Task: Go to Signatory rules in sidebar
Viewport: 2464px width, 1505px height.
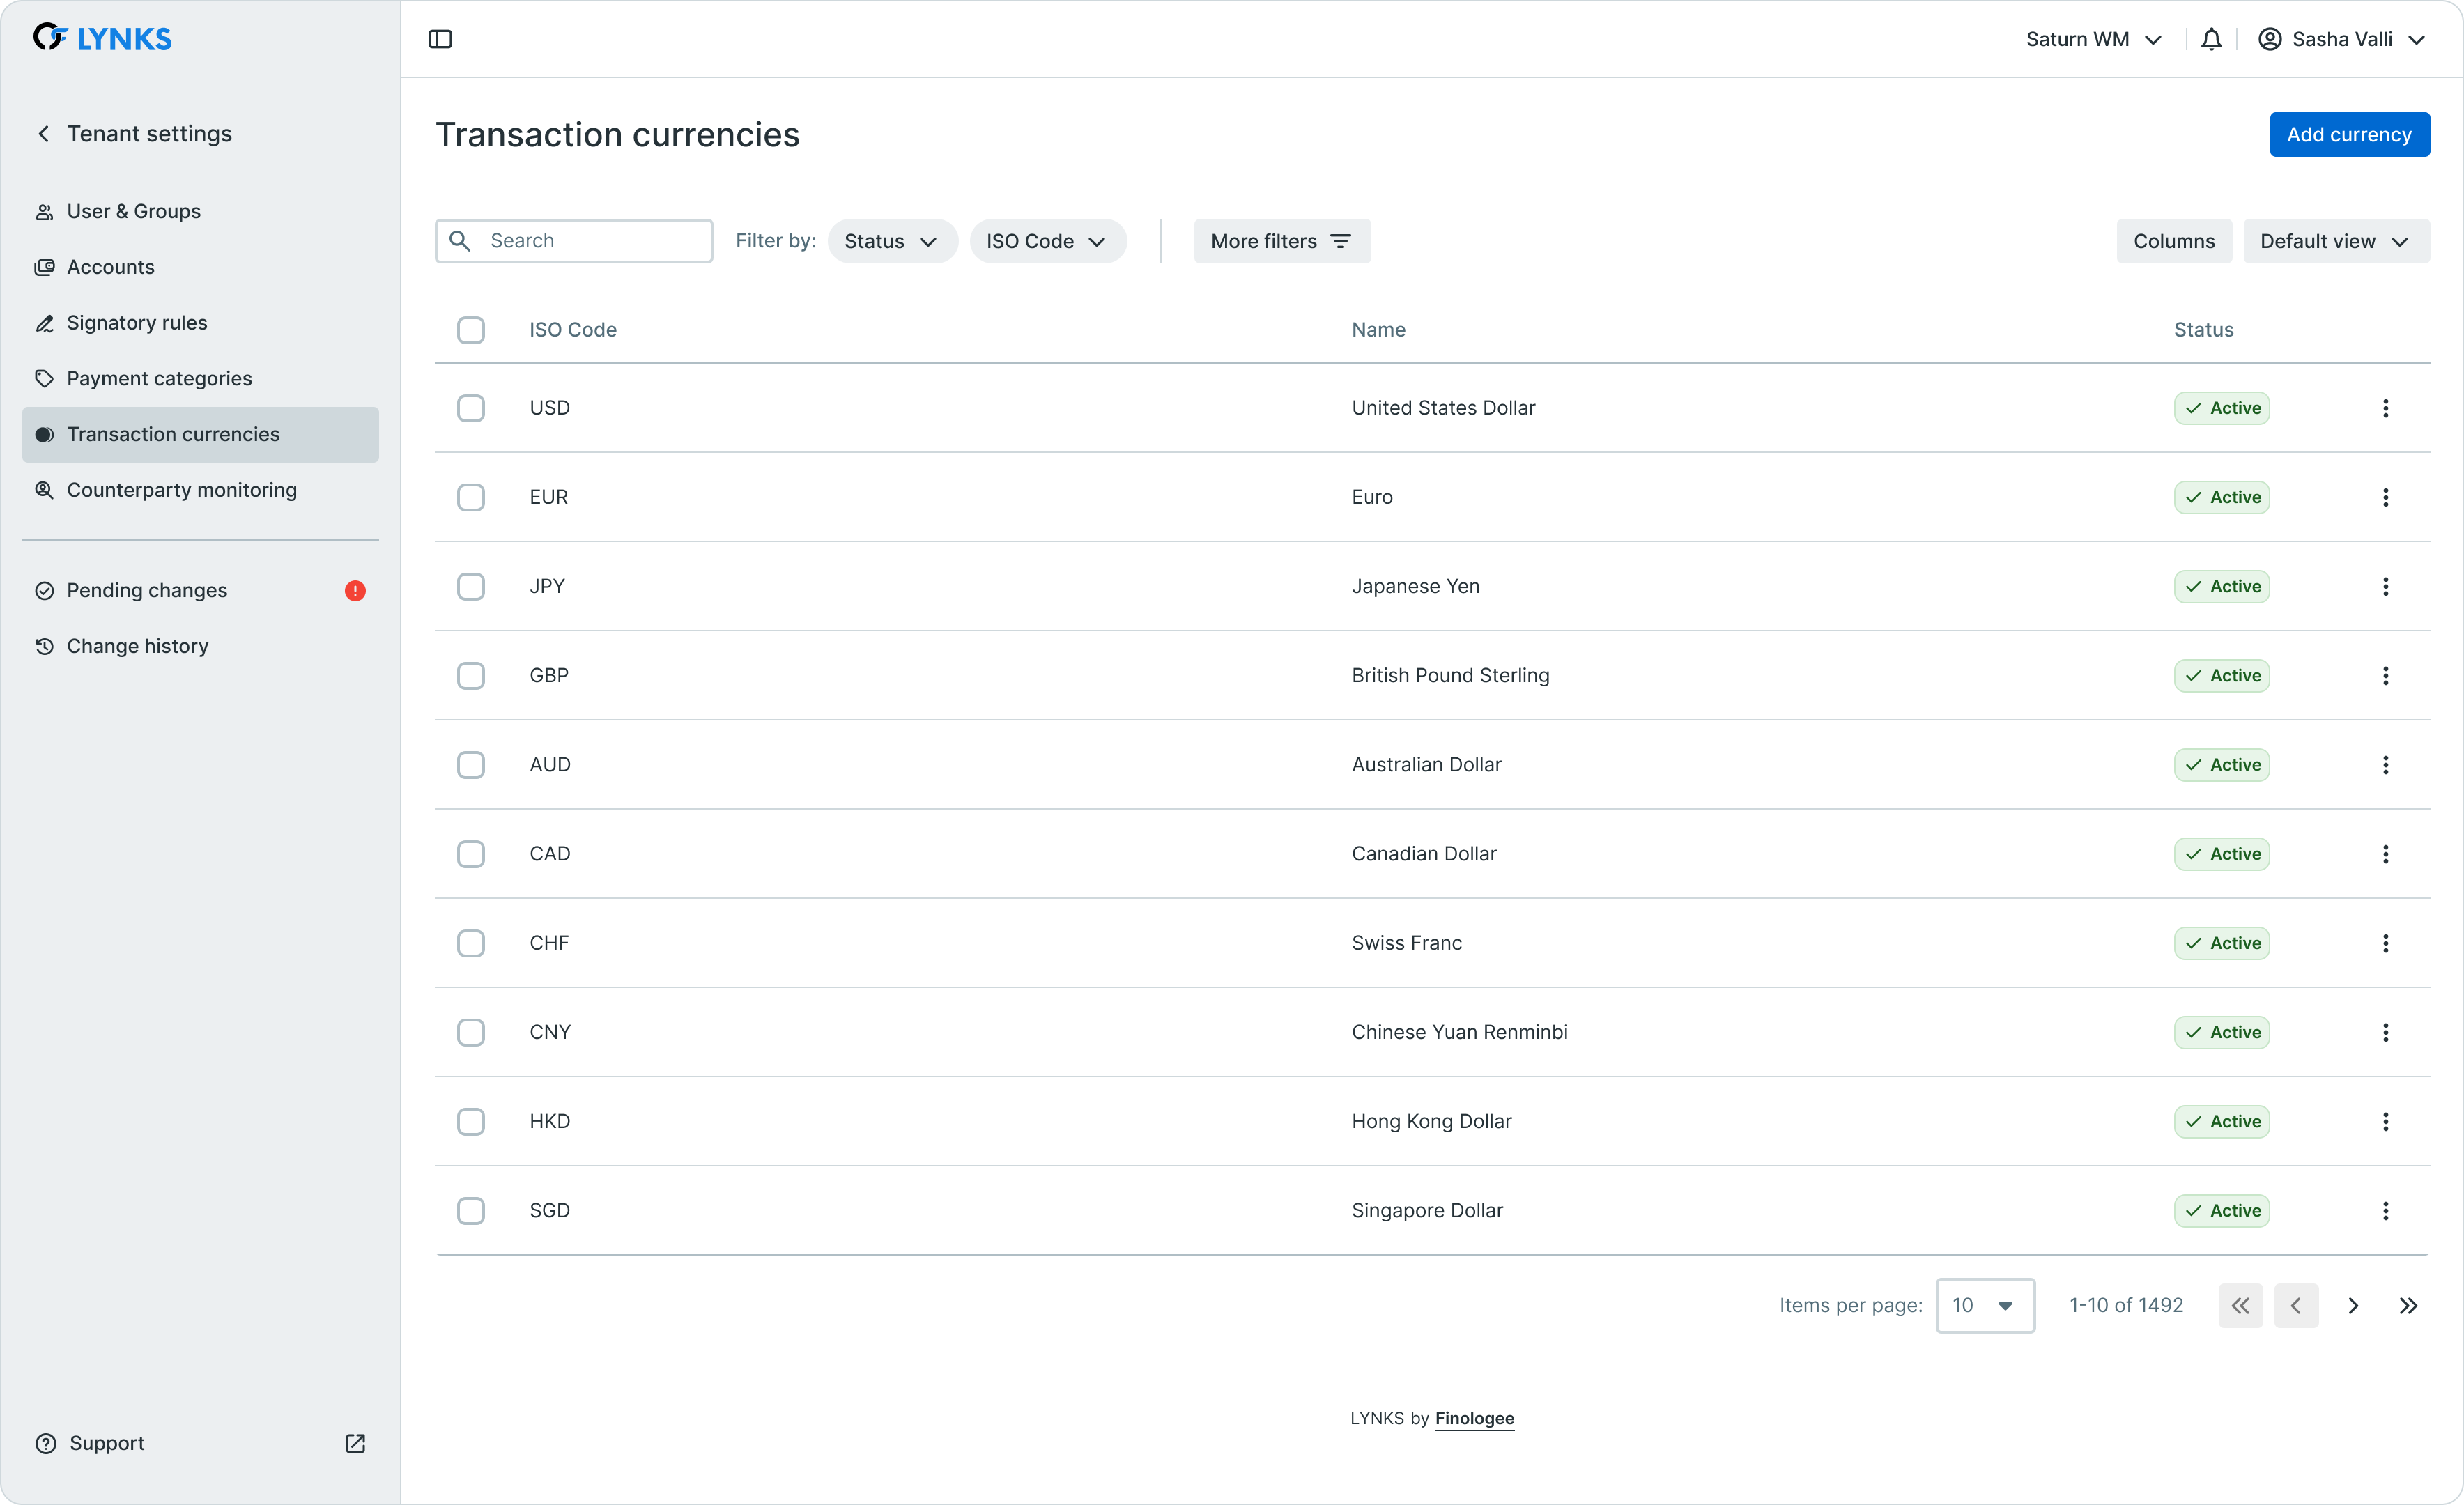Action: tap(137, 323)
